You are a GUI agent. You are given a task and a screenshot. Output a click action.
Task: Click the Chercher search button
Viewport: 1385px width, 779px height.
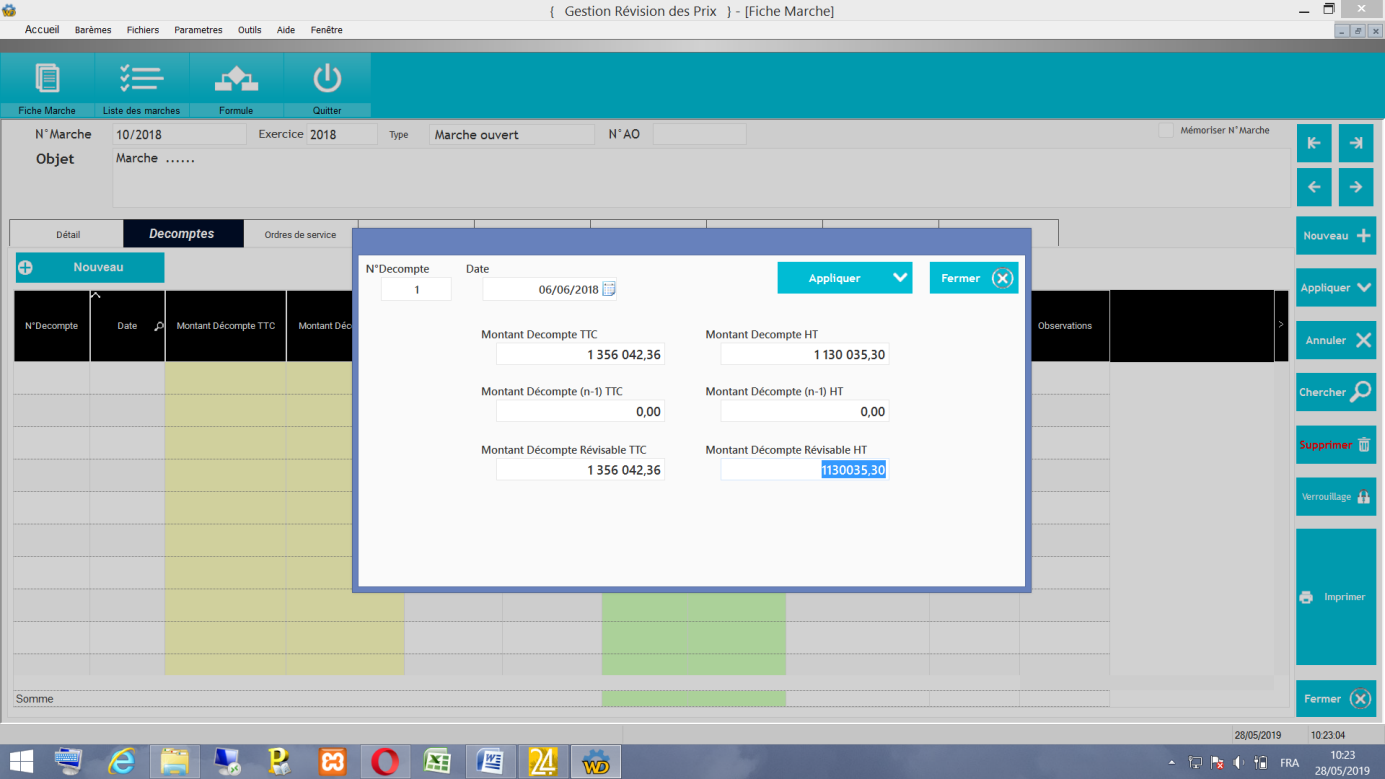point(1335,392)
